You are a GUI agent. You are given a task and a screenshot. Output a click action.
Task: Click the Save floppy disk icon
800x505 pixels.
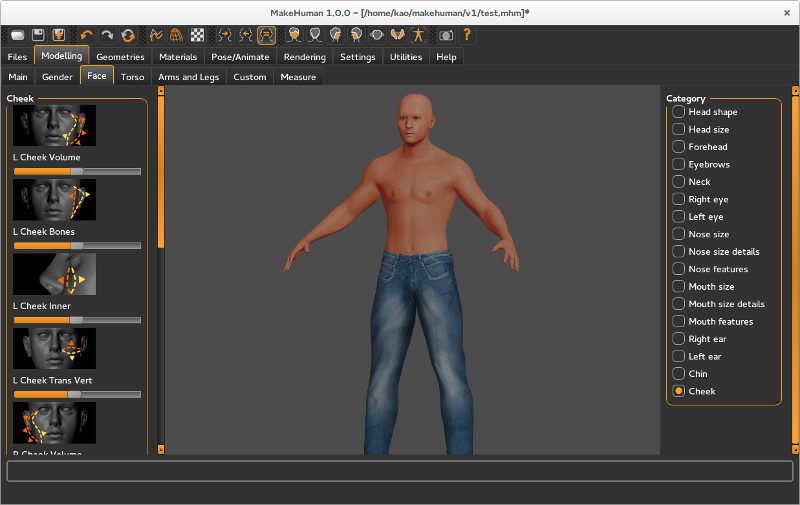click(x=38, y=35)
